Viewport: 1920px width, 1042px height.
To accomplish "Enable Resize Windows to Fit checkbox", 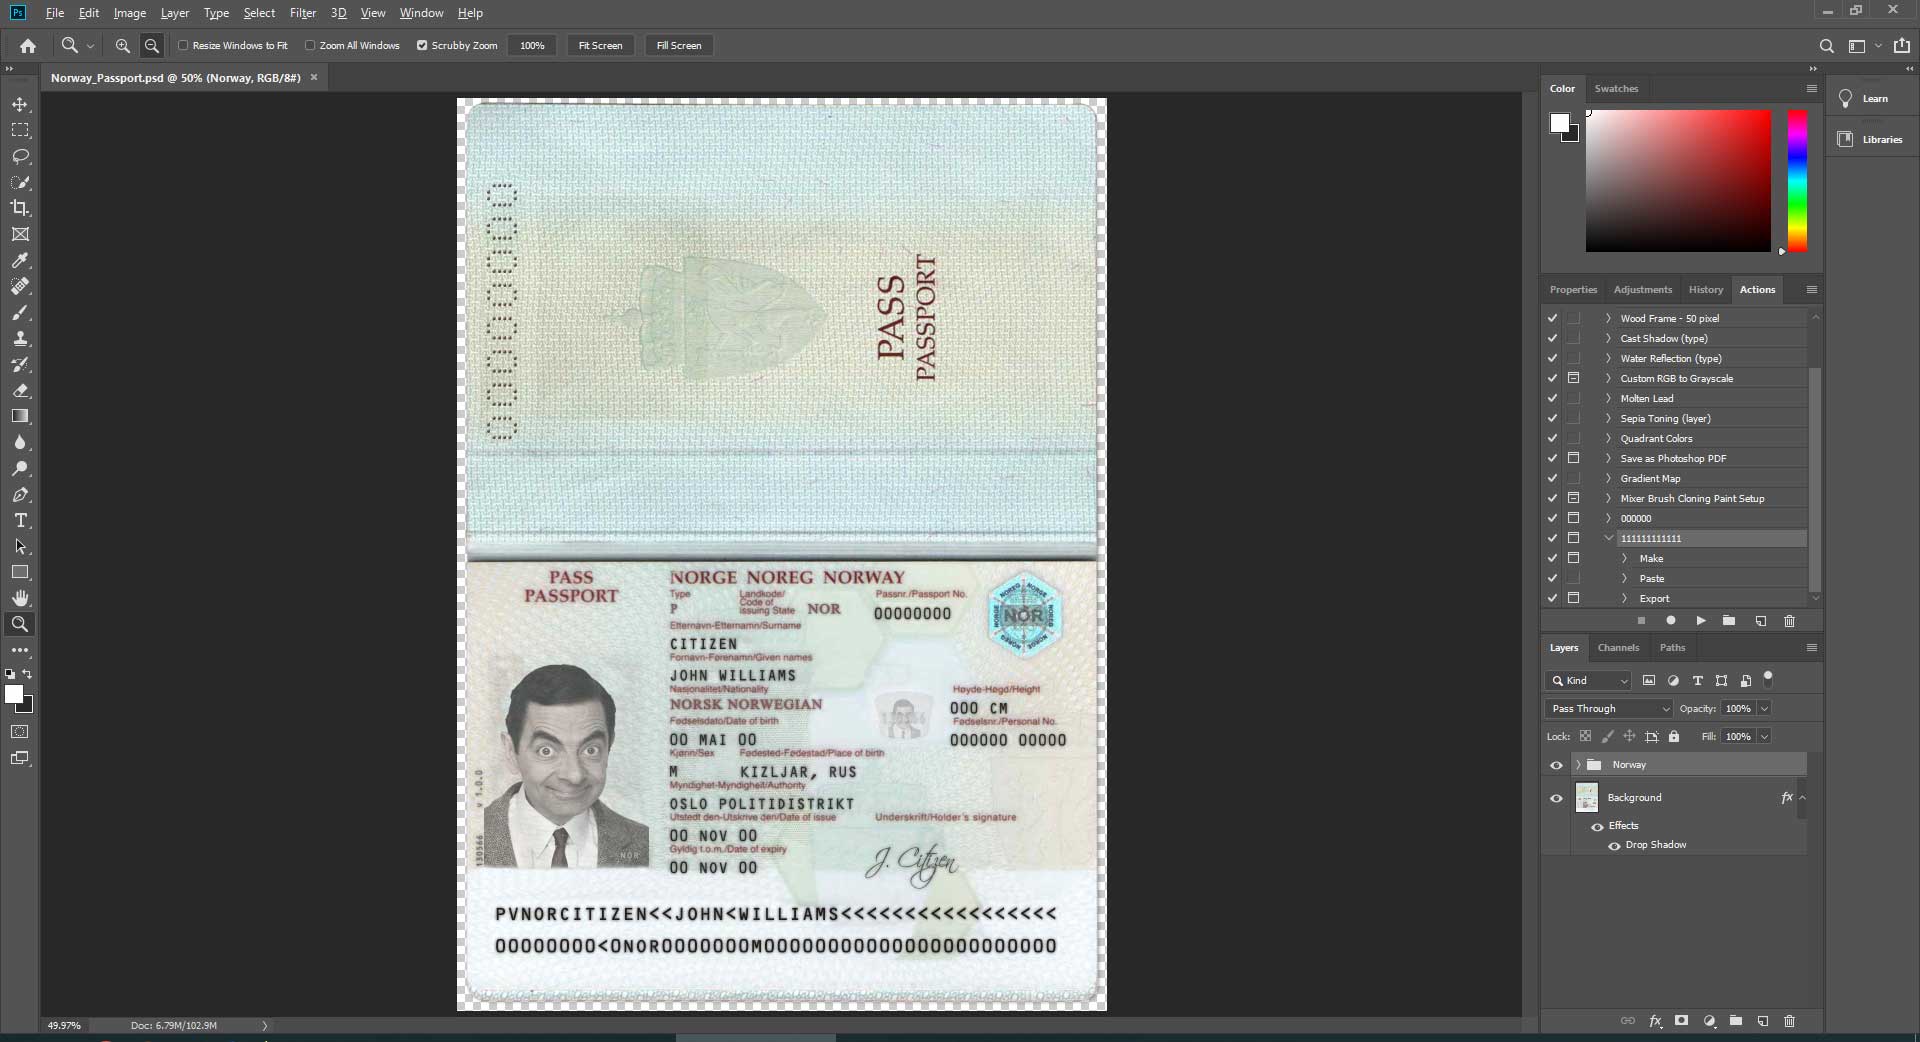I will coord(183,46).
